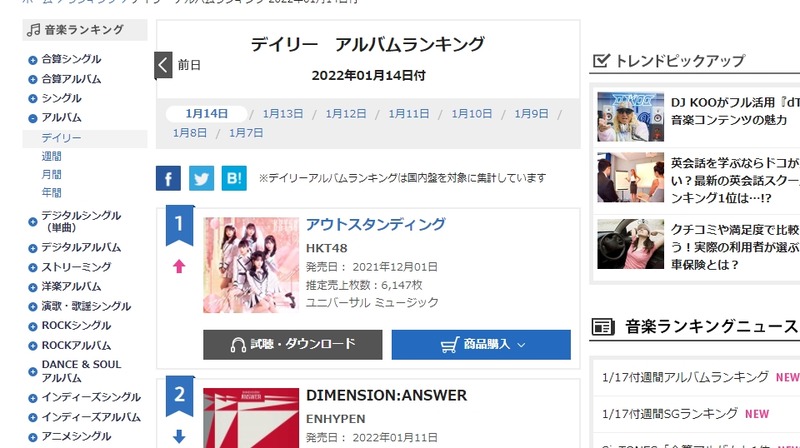Click HKT48 album cover thumbnail
The height and width of the screenshot is (448, 800).
tap(251, 265)
